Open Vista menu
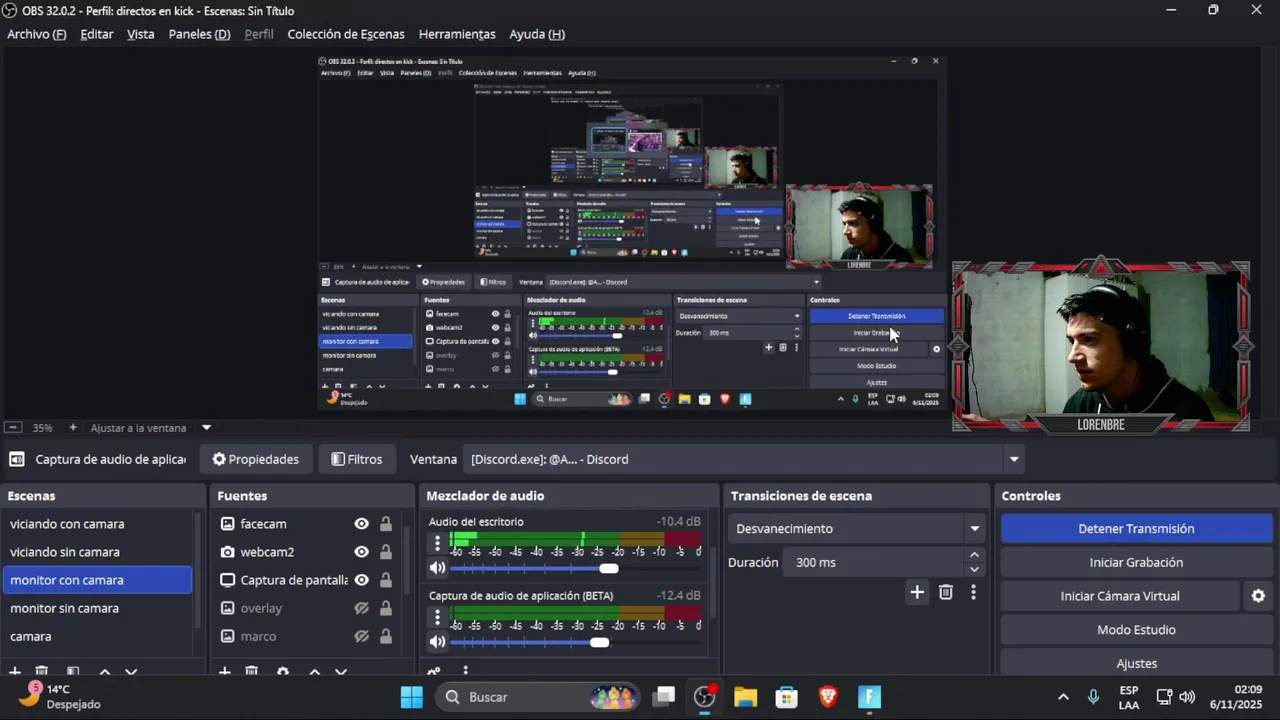 pyautogui.click(x=141, y=34)
